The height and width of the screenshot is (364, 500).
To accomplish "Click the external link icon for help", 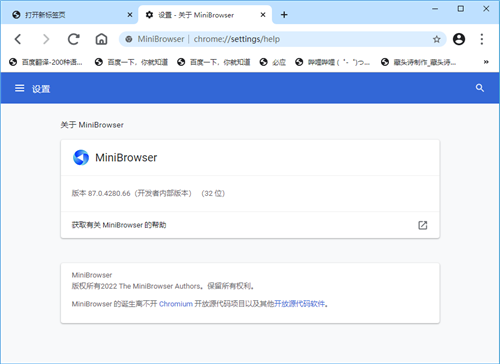I will 422,225.
